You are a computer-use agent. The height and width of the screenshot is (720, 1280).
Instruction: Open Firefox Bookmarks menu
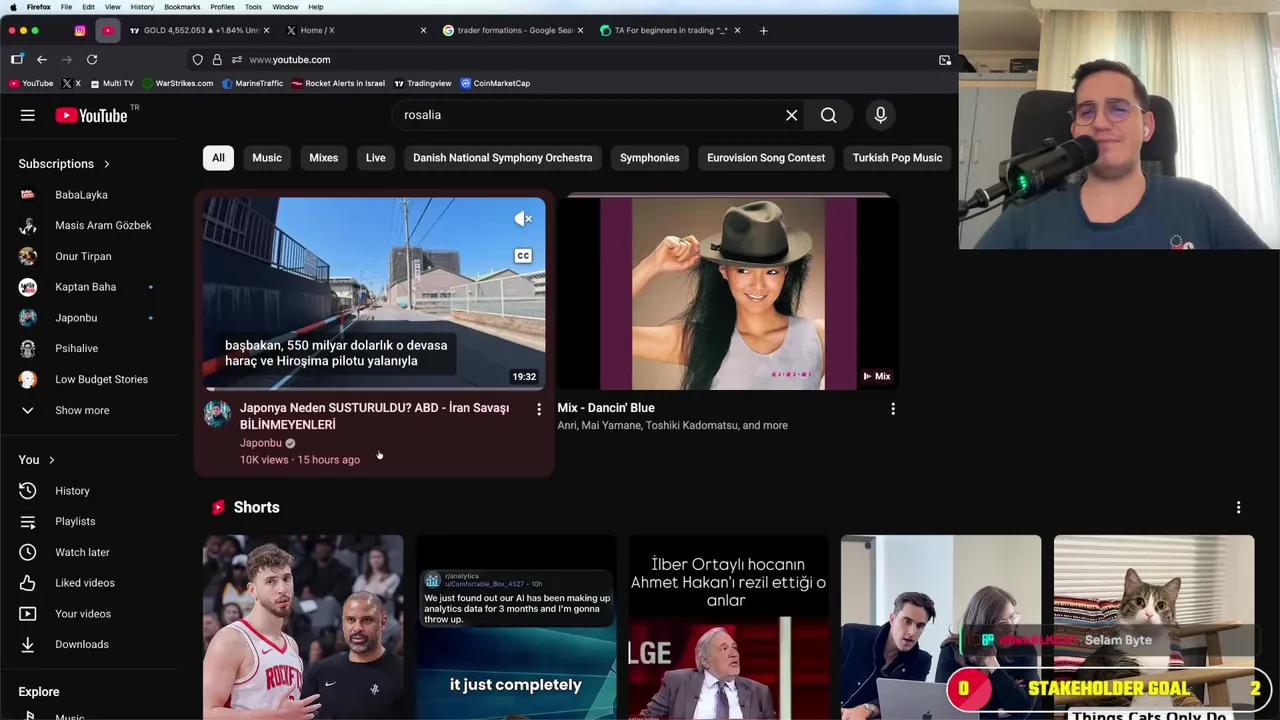182,7
